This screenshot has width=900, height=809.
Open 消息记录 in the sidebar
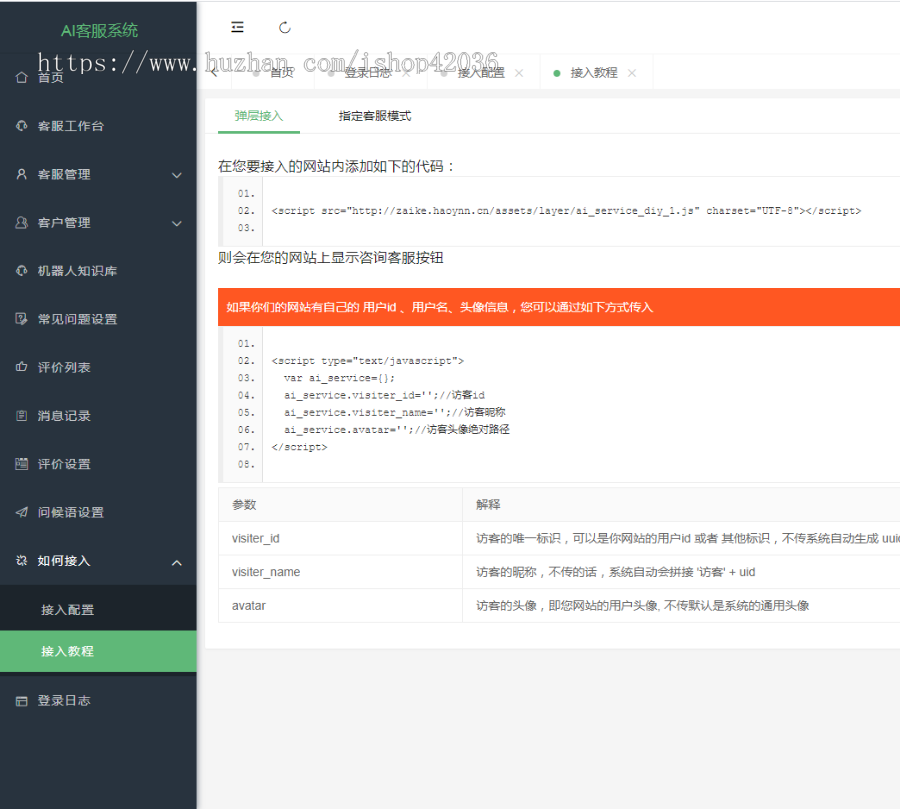coord(64,416)
